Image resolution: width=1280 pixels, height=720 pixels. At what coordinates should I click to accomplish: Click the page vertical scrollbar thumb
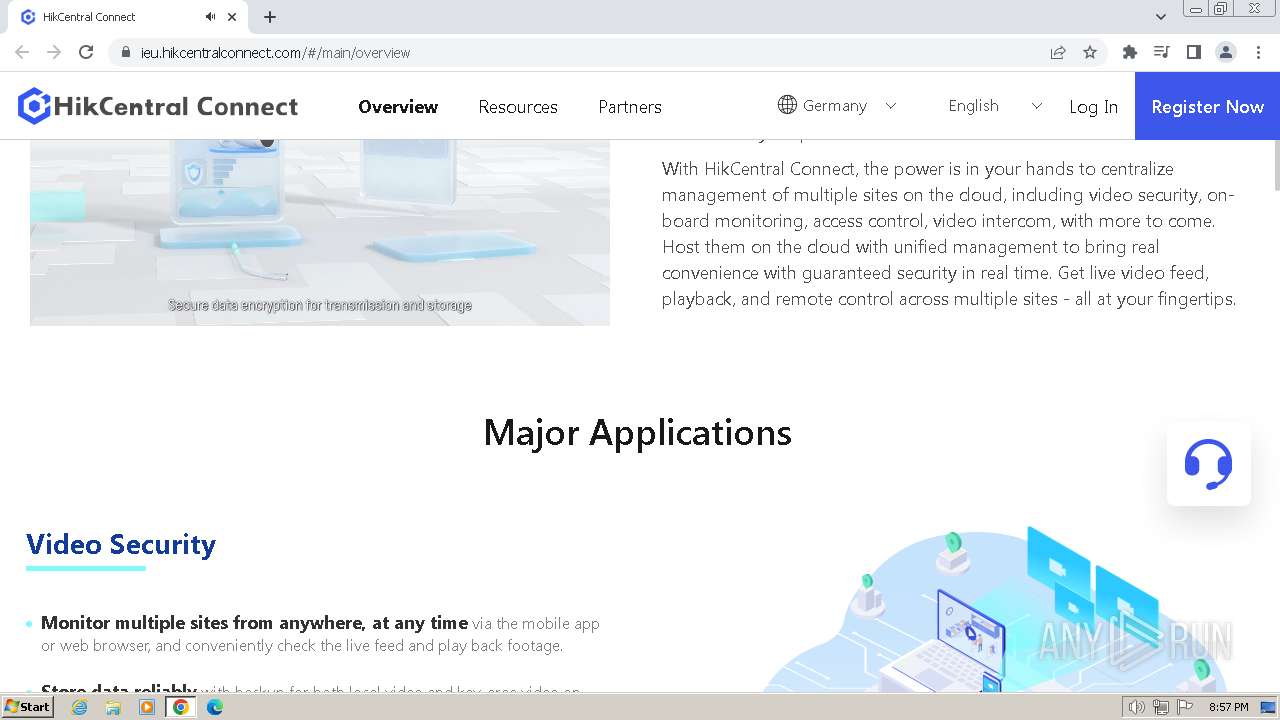1275,165
